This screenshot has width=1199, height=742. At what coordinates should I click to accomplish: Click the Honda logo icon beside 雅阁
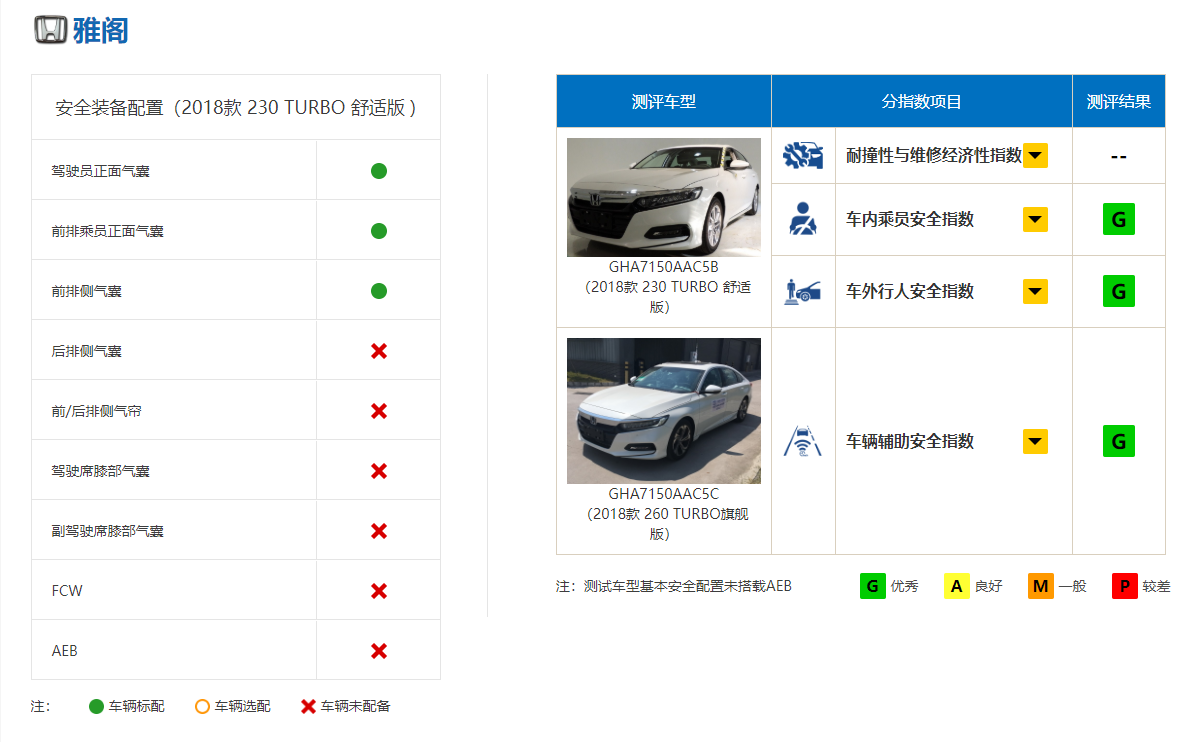coord(50,30)
